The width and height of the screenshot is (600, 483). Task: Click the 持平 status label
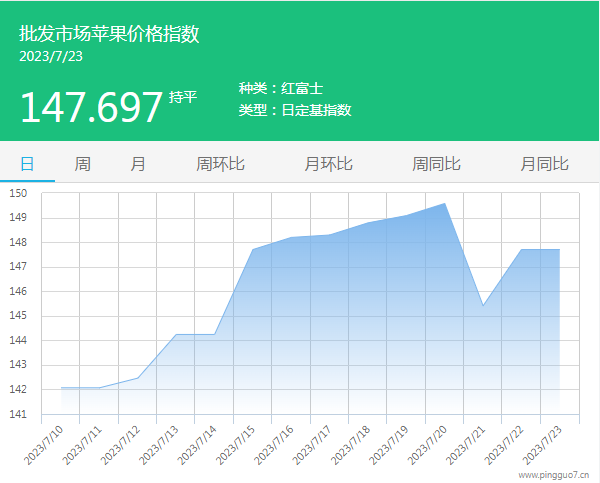(x=184, y=97)
